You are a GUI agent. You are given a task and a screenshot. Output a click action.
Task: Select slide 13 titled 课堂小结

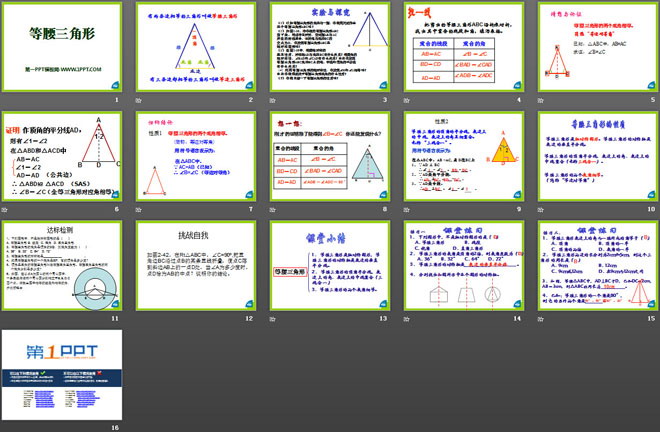coord(330,266)
